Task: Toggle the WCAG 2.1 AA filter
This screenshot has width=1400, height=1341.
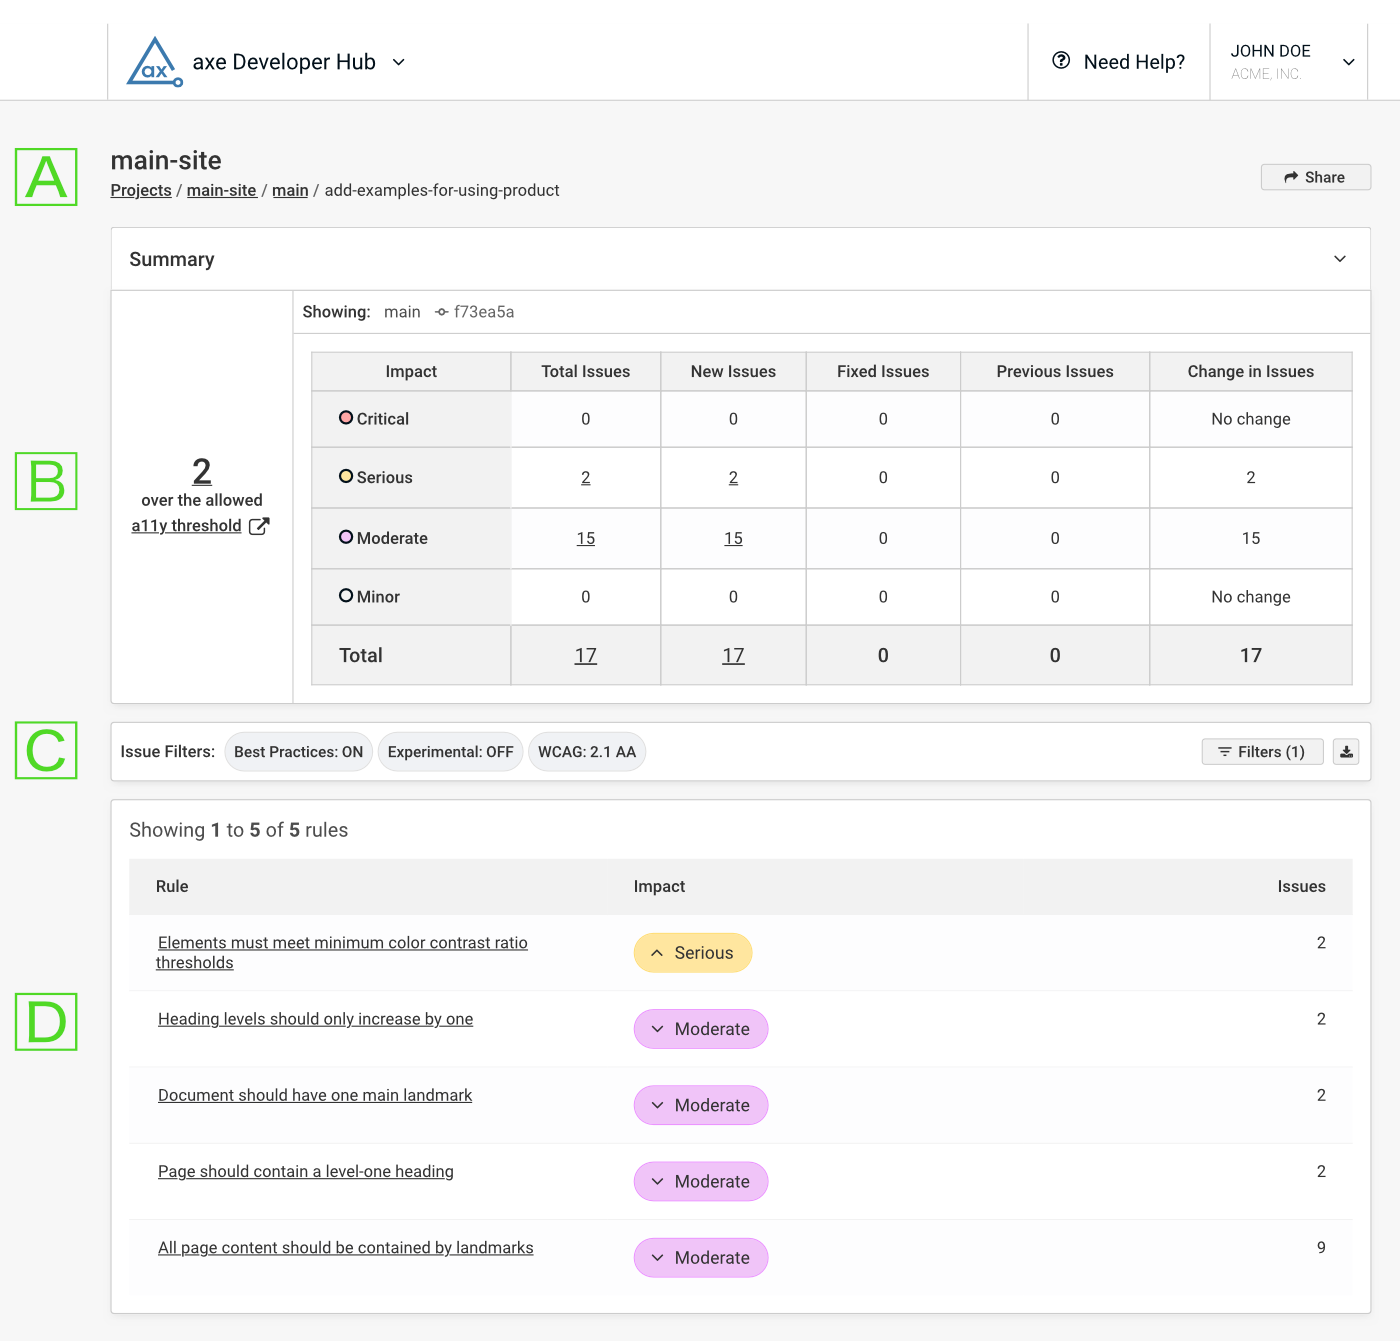Action: [x=587, y=751]
